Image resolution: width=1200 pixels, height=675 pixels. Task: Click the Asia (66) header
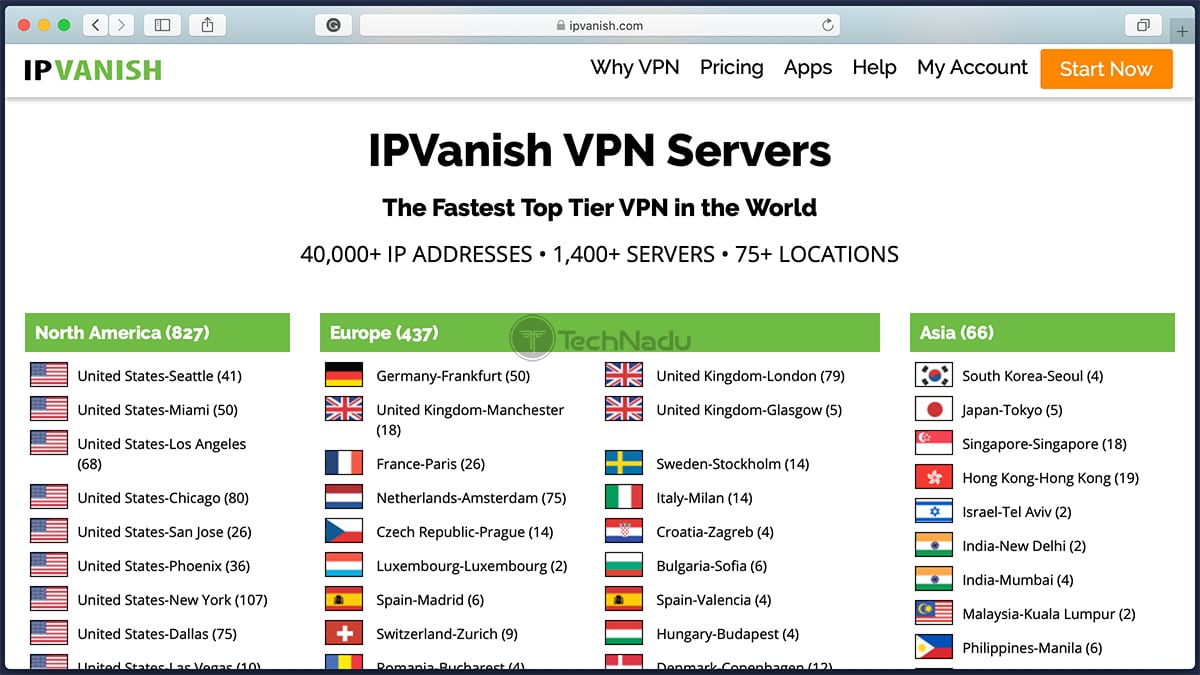(x=1042, y=333)
